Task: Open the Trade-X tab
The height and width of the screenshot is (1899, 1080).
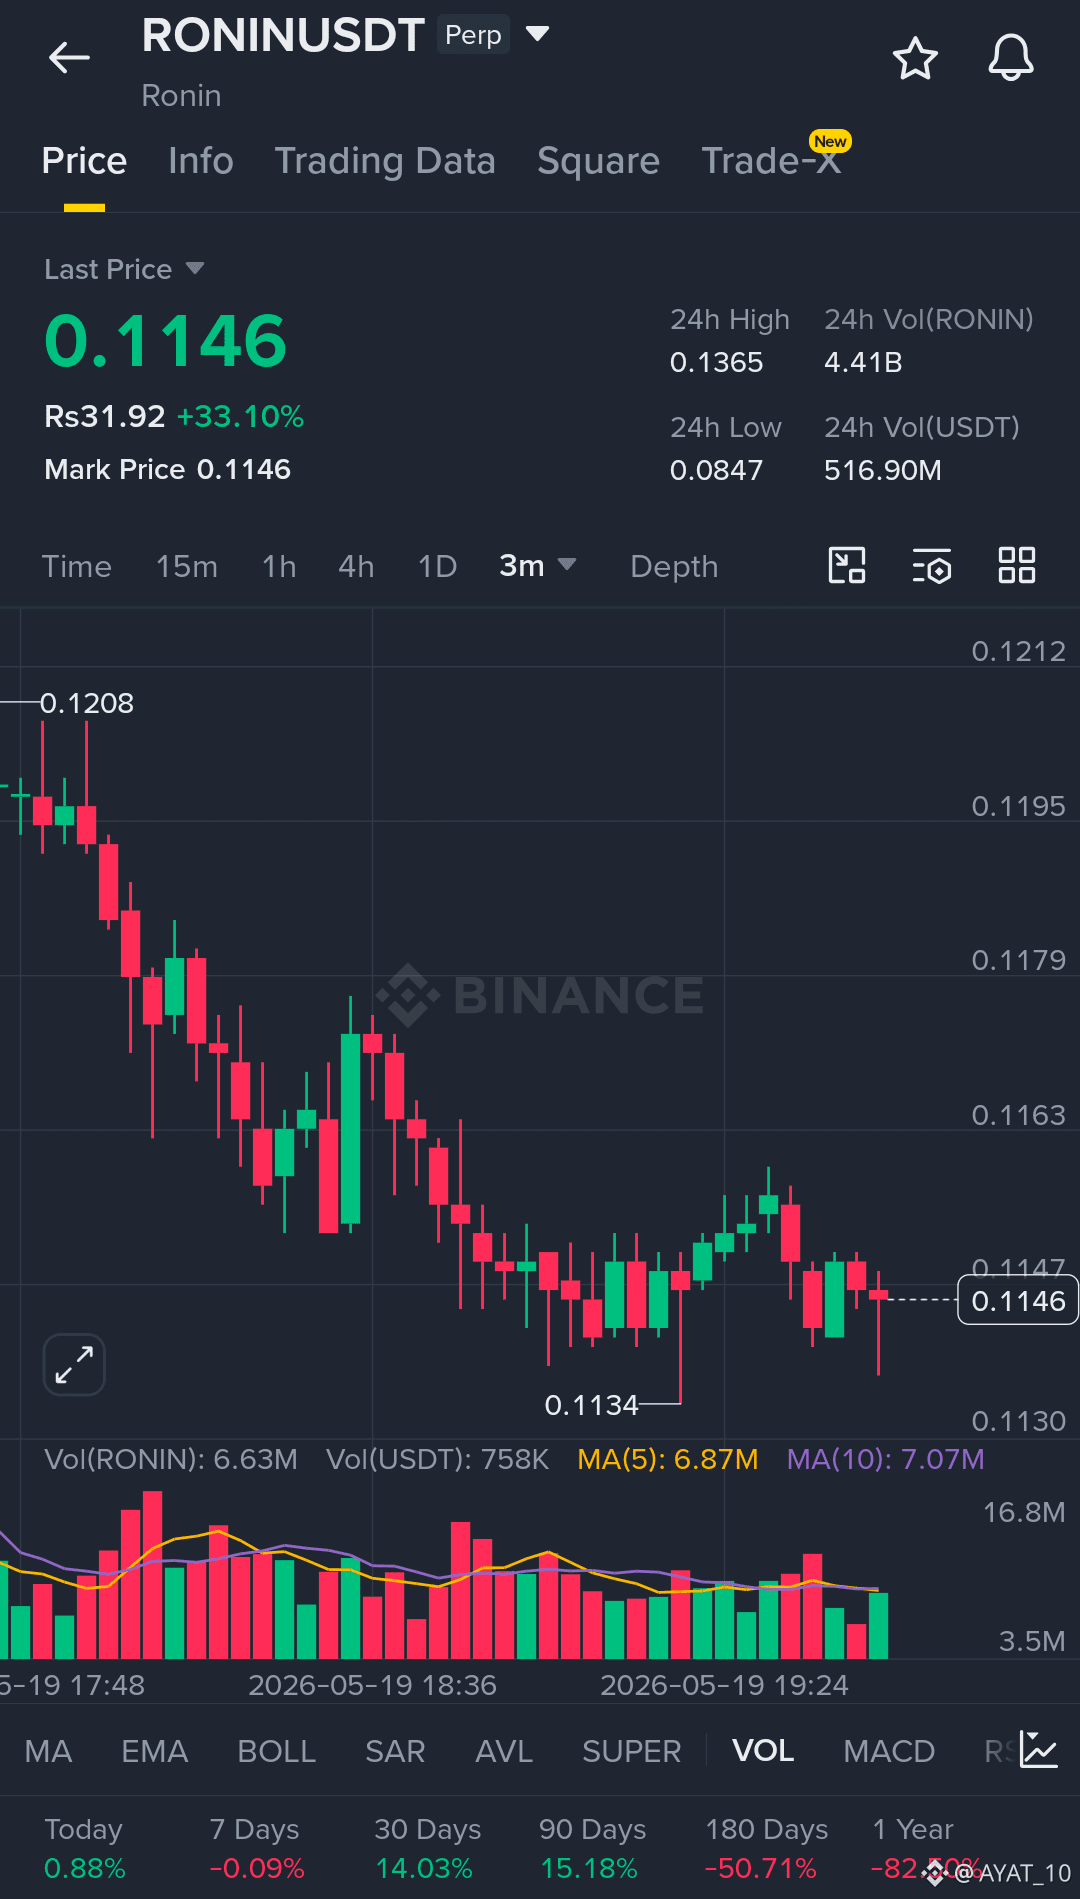Action: click(771, 161)
